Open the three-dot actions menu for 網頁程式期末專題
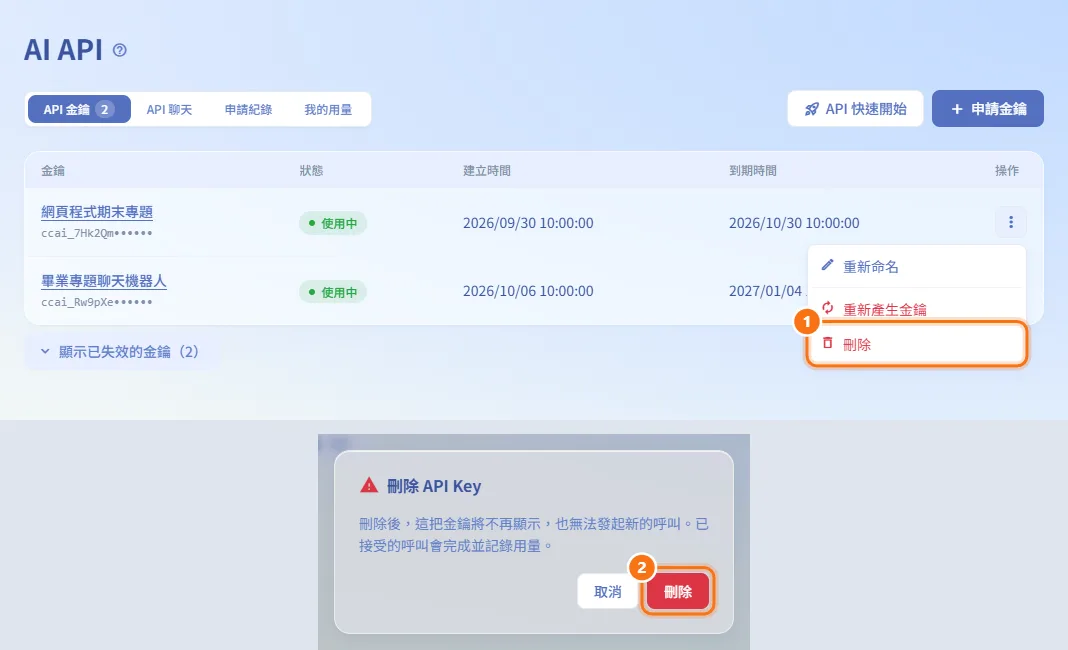The width and height of the screenshot is (1068, 650). [x=1011, y=222]
